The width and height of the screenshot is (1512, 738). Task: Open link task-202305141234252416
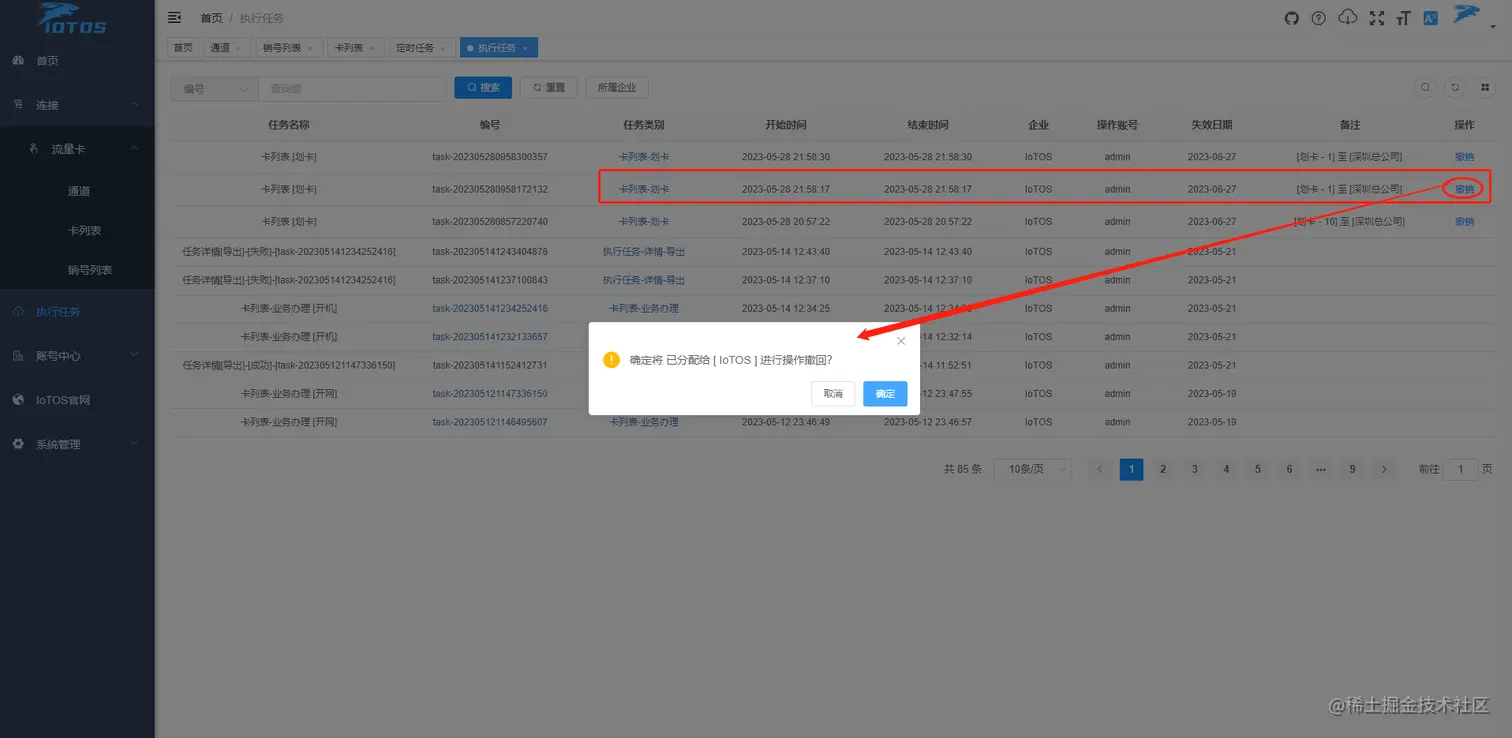coord(490,309)
